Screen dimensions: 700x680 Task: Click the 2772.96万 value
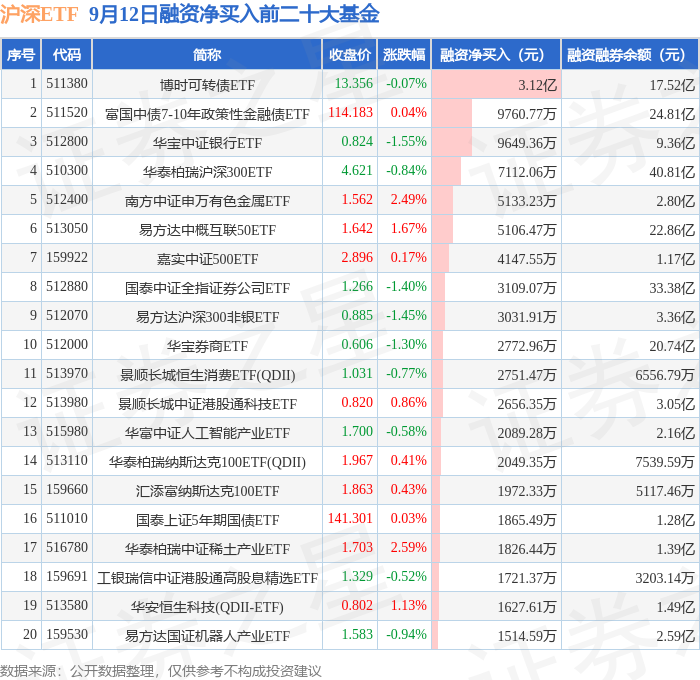[527, 346]
